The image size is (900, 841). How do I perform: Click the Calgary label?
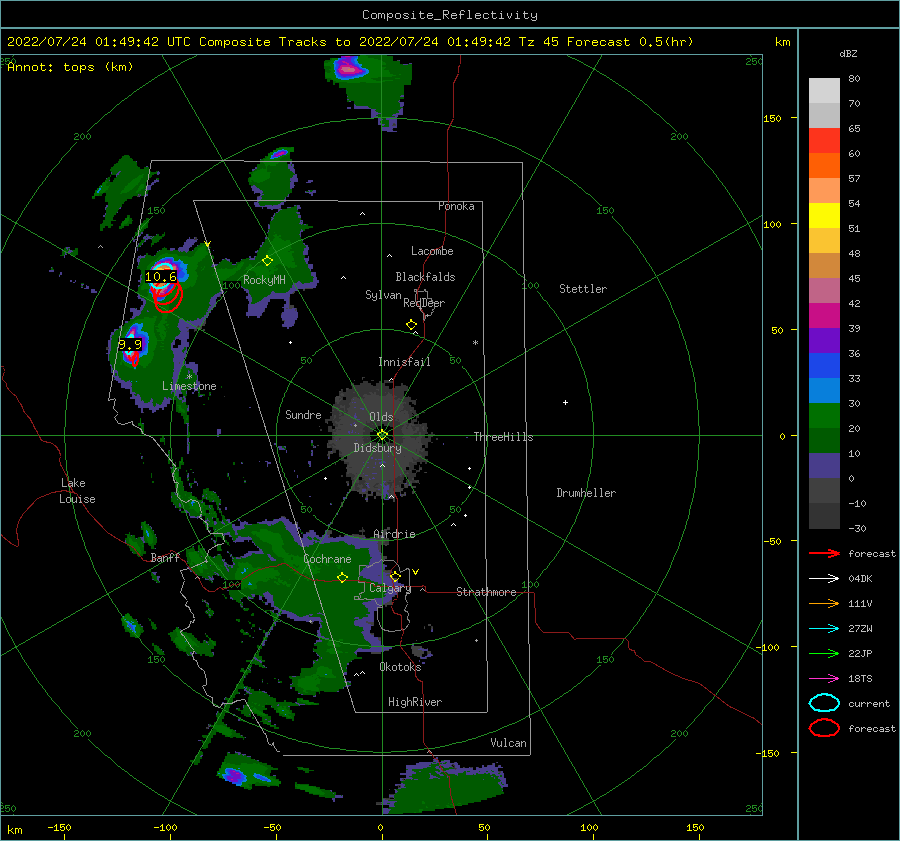[x=390, y=588]
